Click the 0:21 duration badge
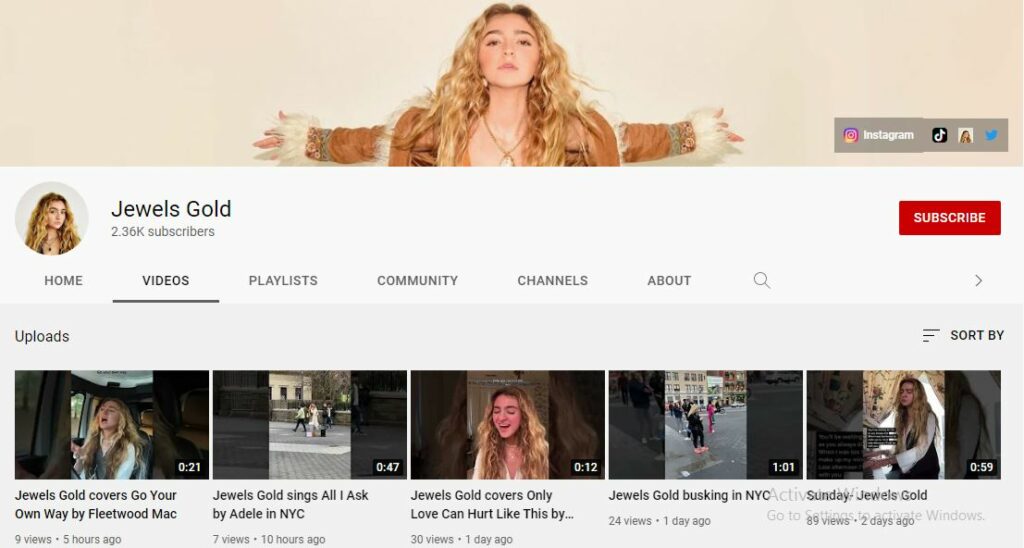Viewport: 1024px width, 548px height. (189, 467)
